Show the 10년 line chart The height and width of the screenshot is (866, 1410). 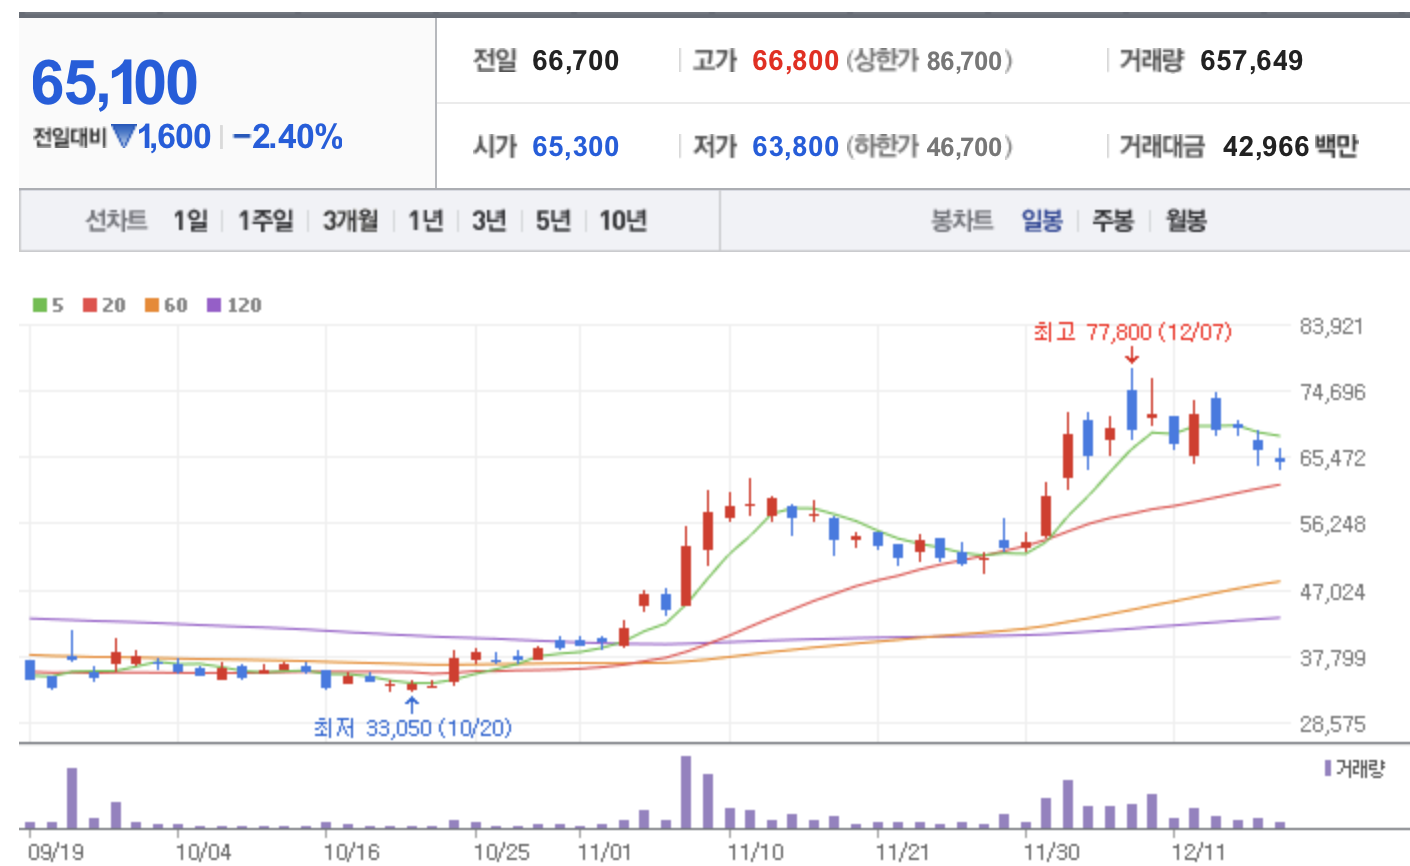point(623,220)
